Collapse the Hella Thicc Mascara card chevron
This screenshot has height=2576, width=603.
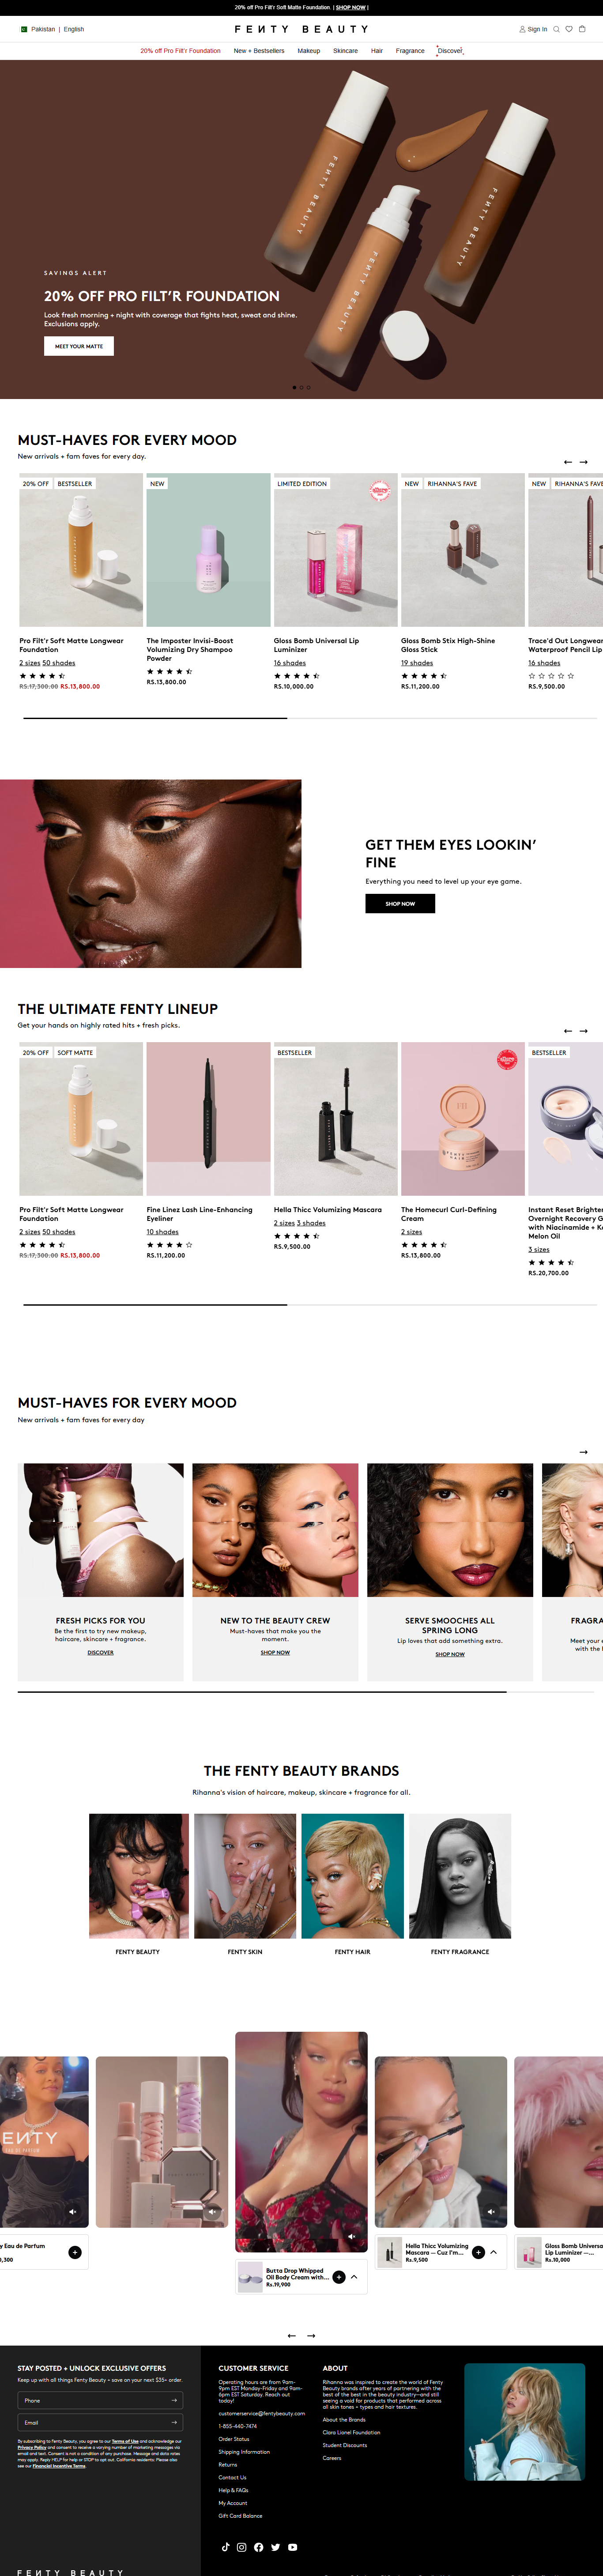(x=493, y=2252)
